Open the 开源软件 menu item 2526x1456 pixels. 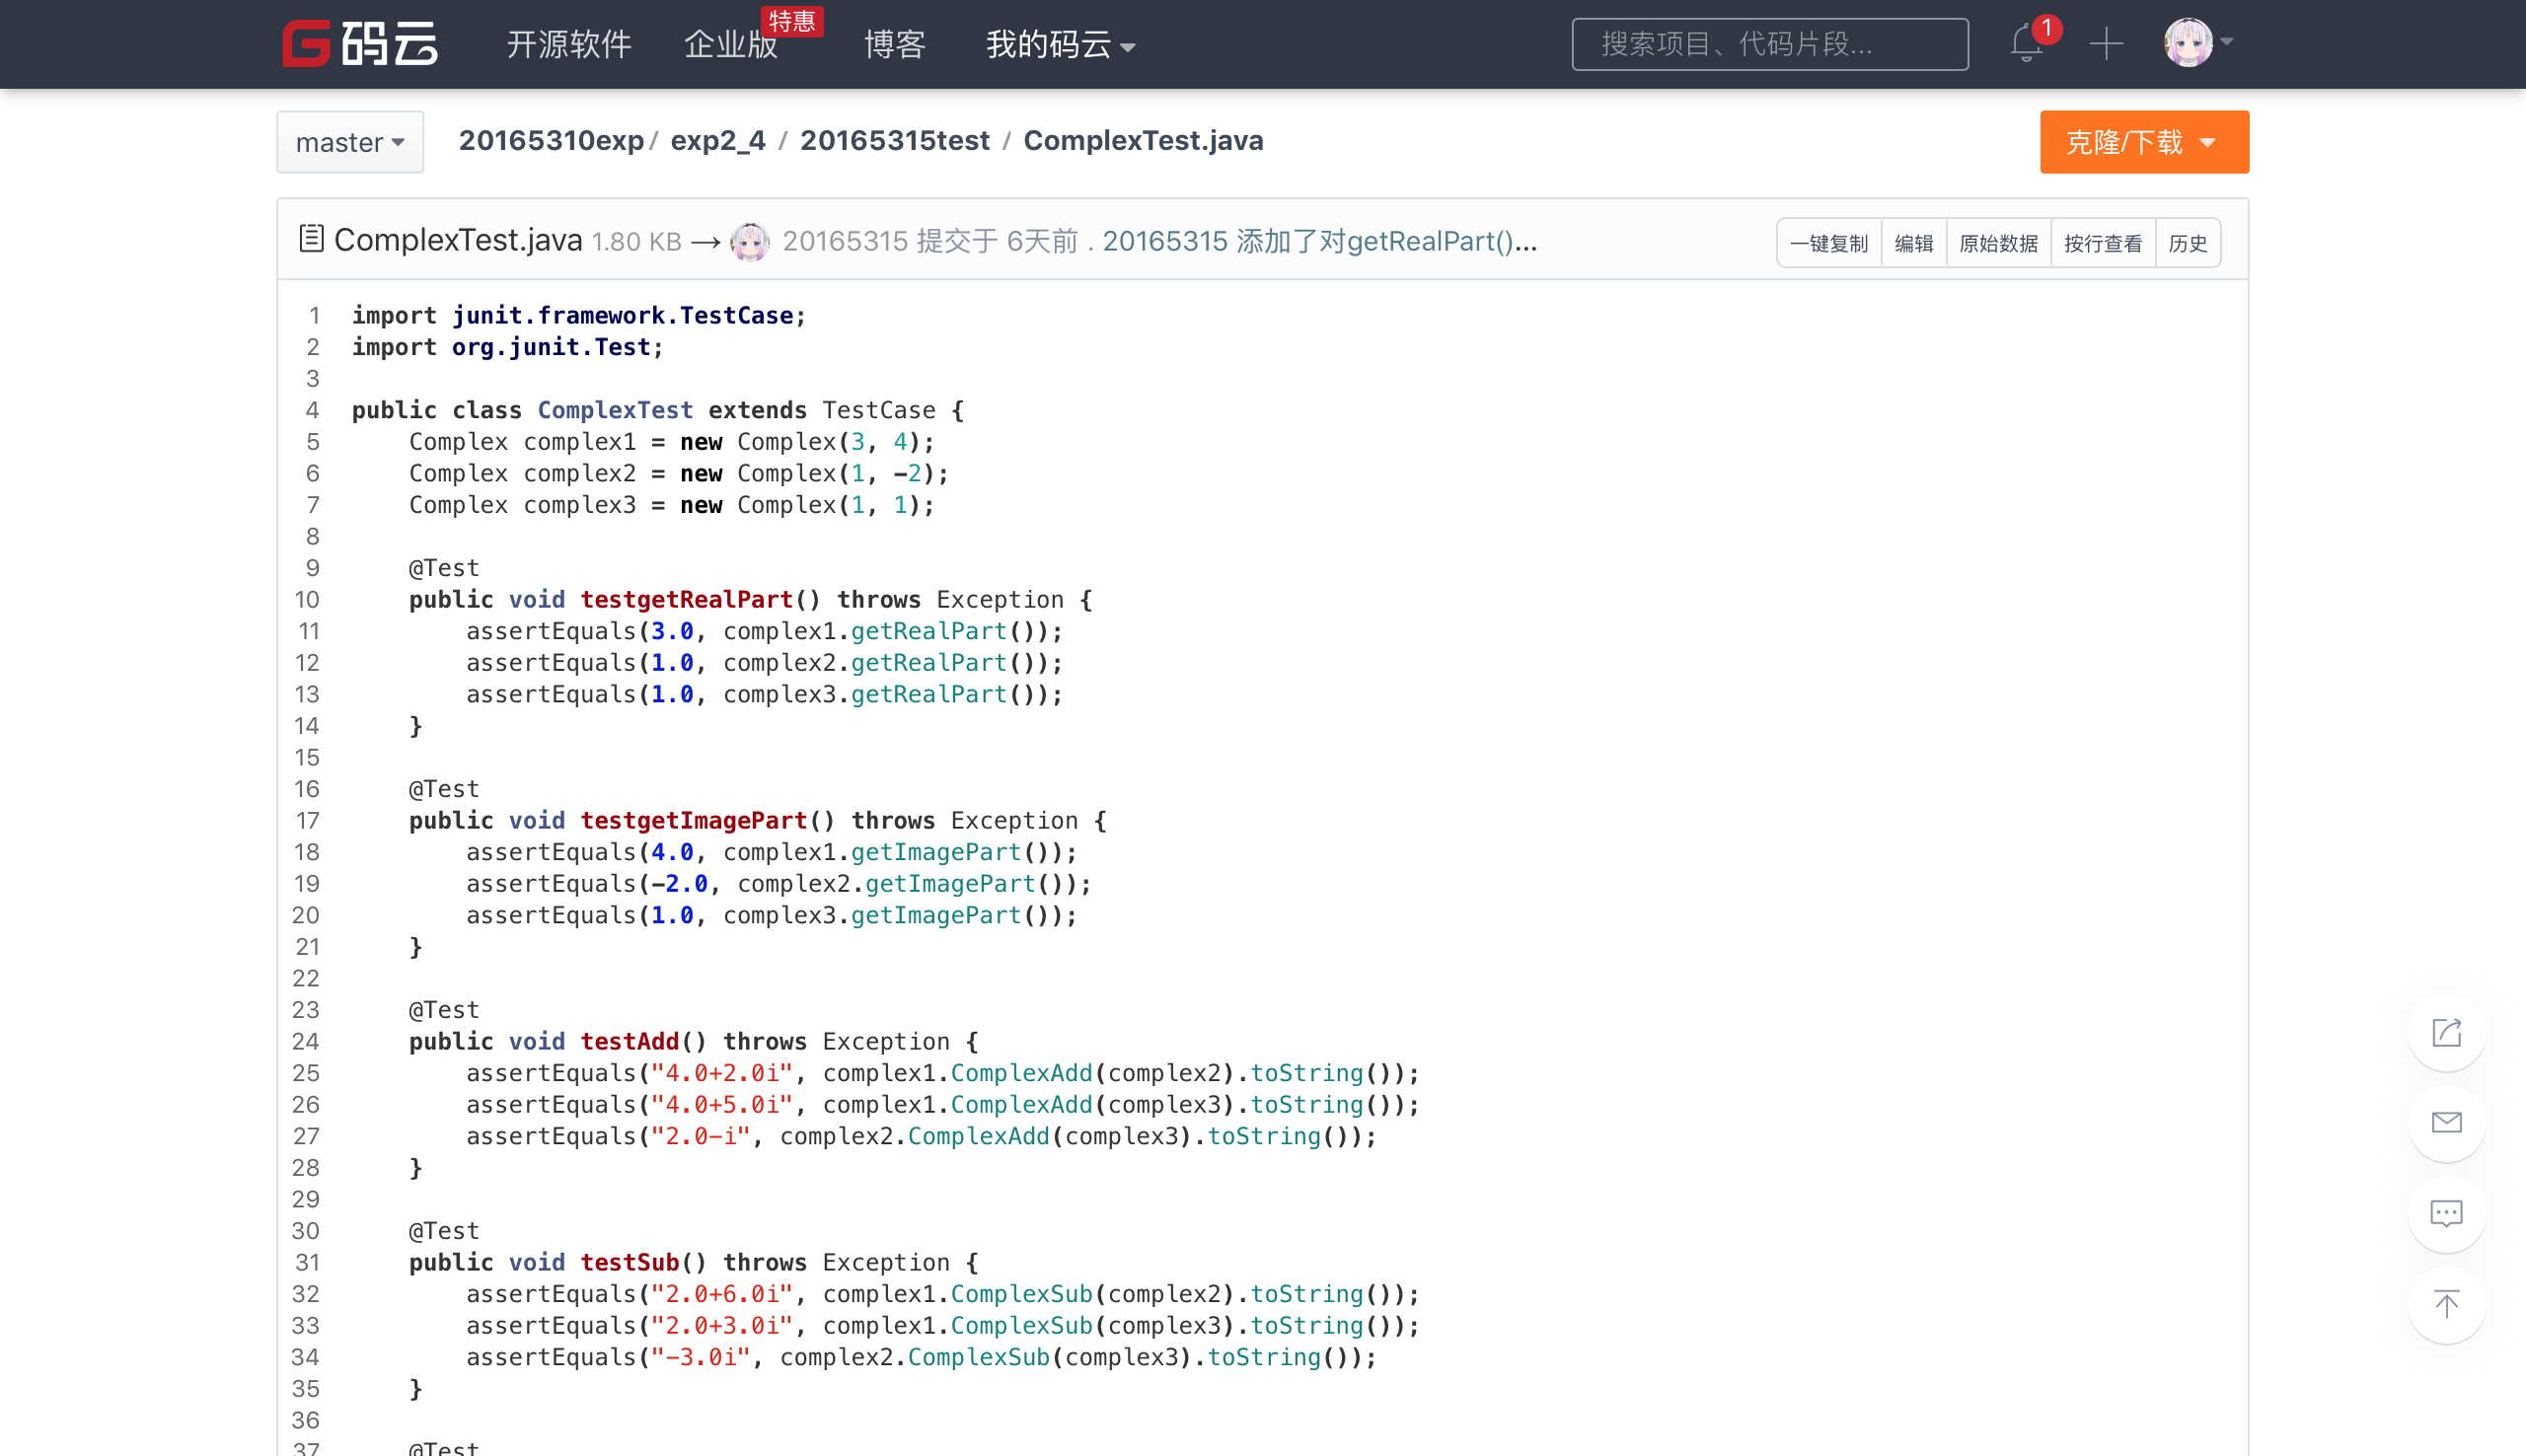568,44
